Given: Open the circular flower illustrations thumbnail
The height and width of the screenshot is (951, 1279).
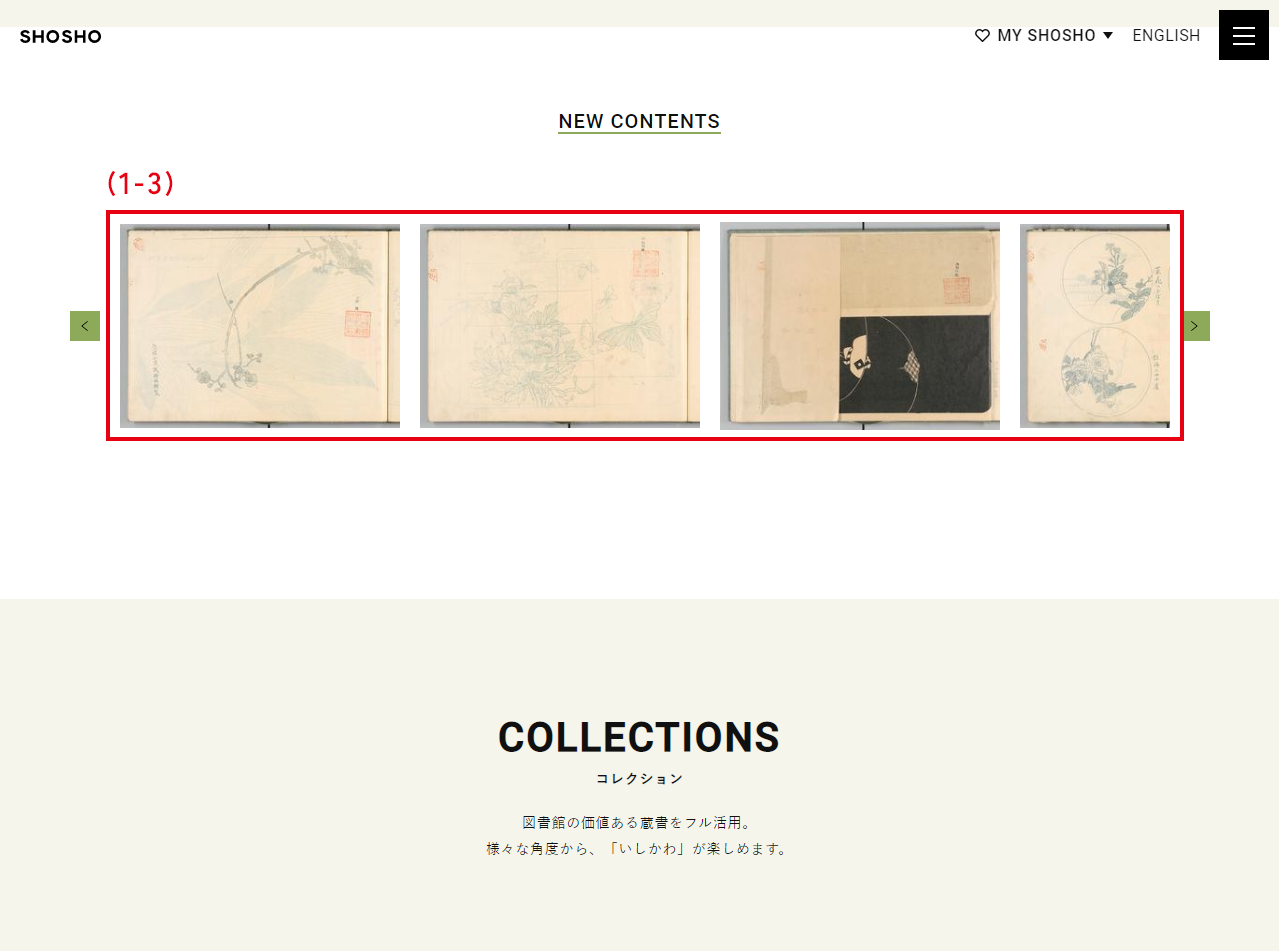Looking at the screenshot, I should click(1095, 326).
